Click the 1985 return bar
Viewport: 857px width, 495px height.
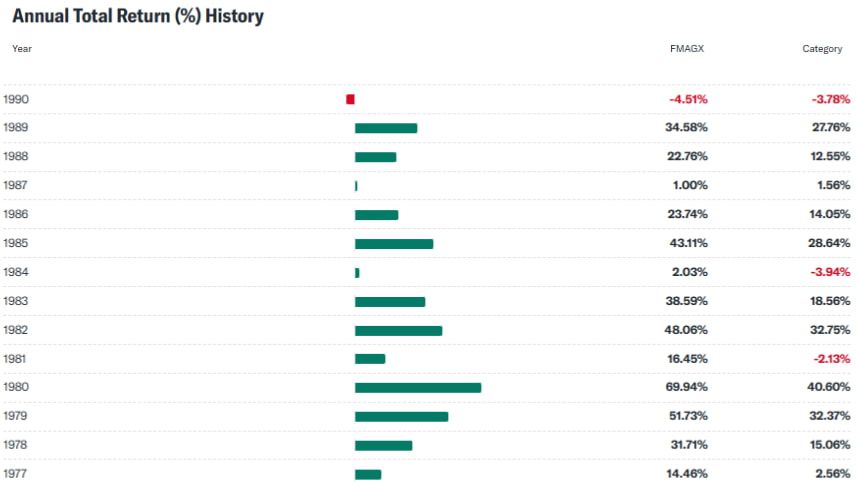[393, 244]
